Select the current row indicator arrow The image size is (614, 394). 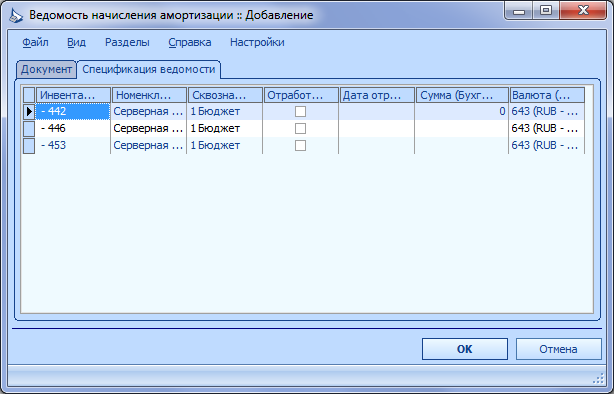pyautogui.click(x=29, y=112)
